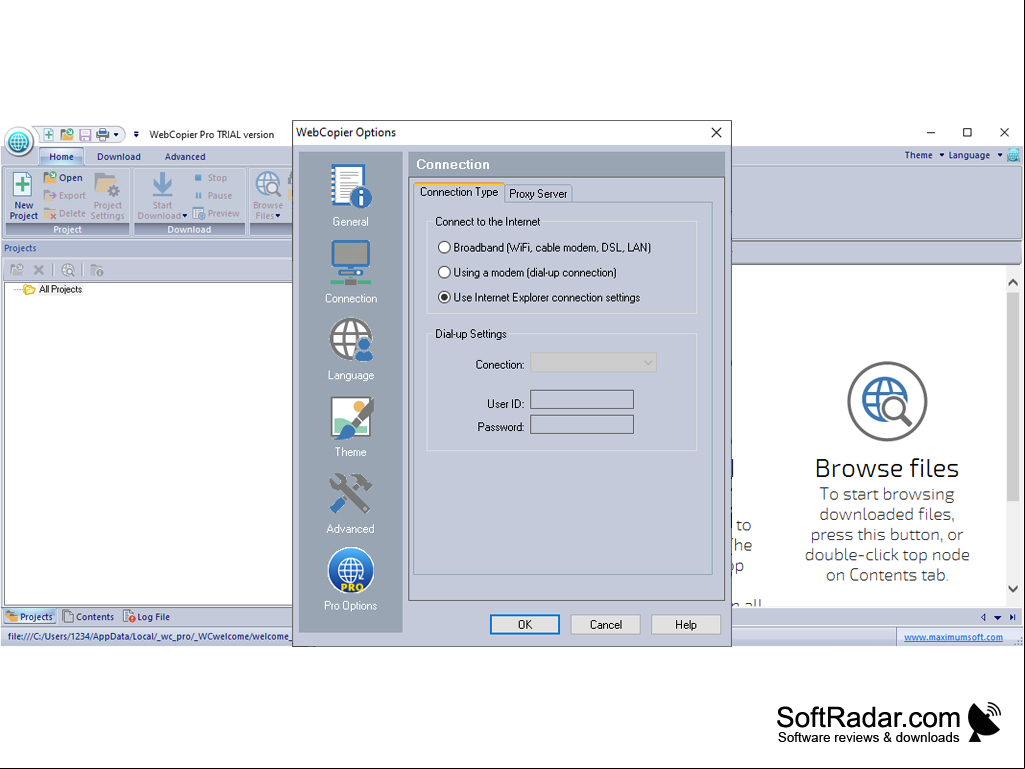The width and height of the screenshot is (1025, 769).
Task: Click the open-project icon in the Projects panel toolbar
Action: 17,269
